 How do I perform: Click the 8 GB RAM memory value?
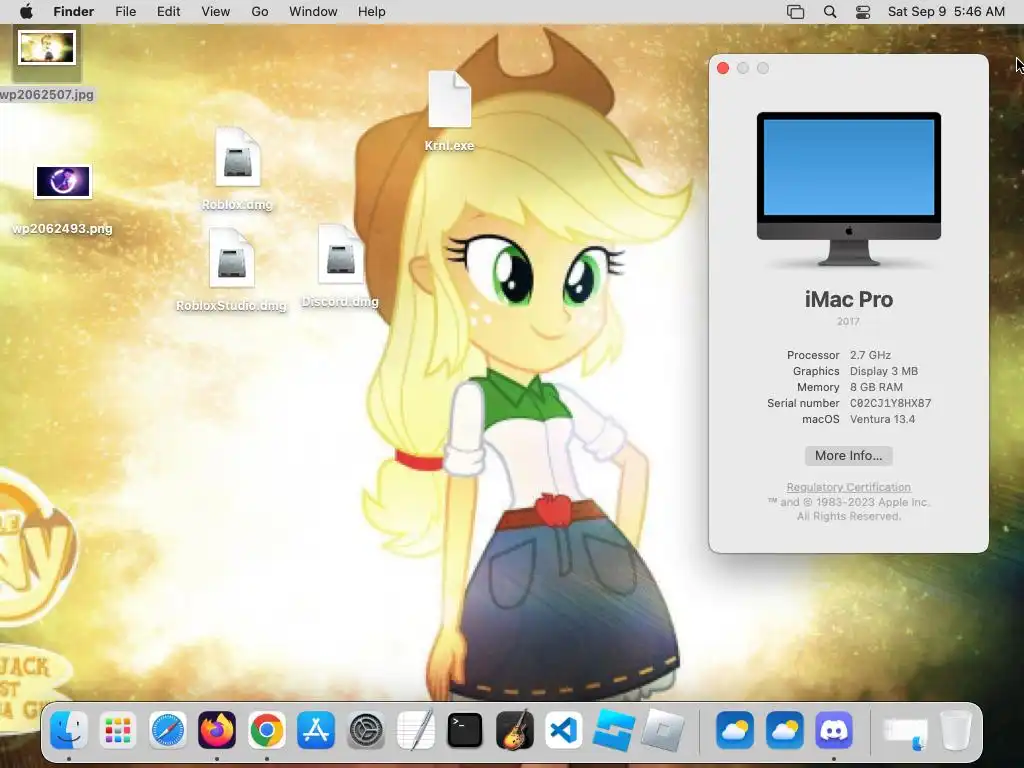876,387
